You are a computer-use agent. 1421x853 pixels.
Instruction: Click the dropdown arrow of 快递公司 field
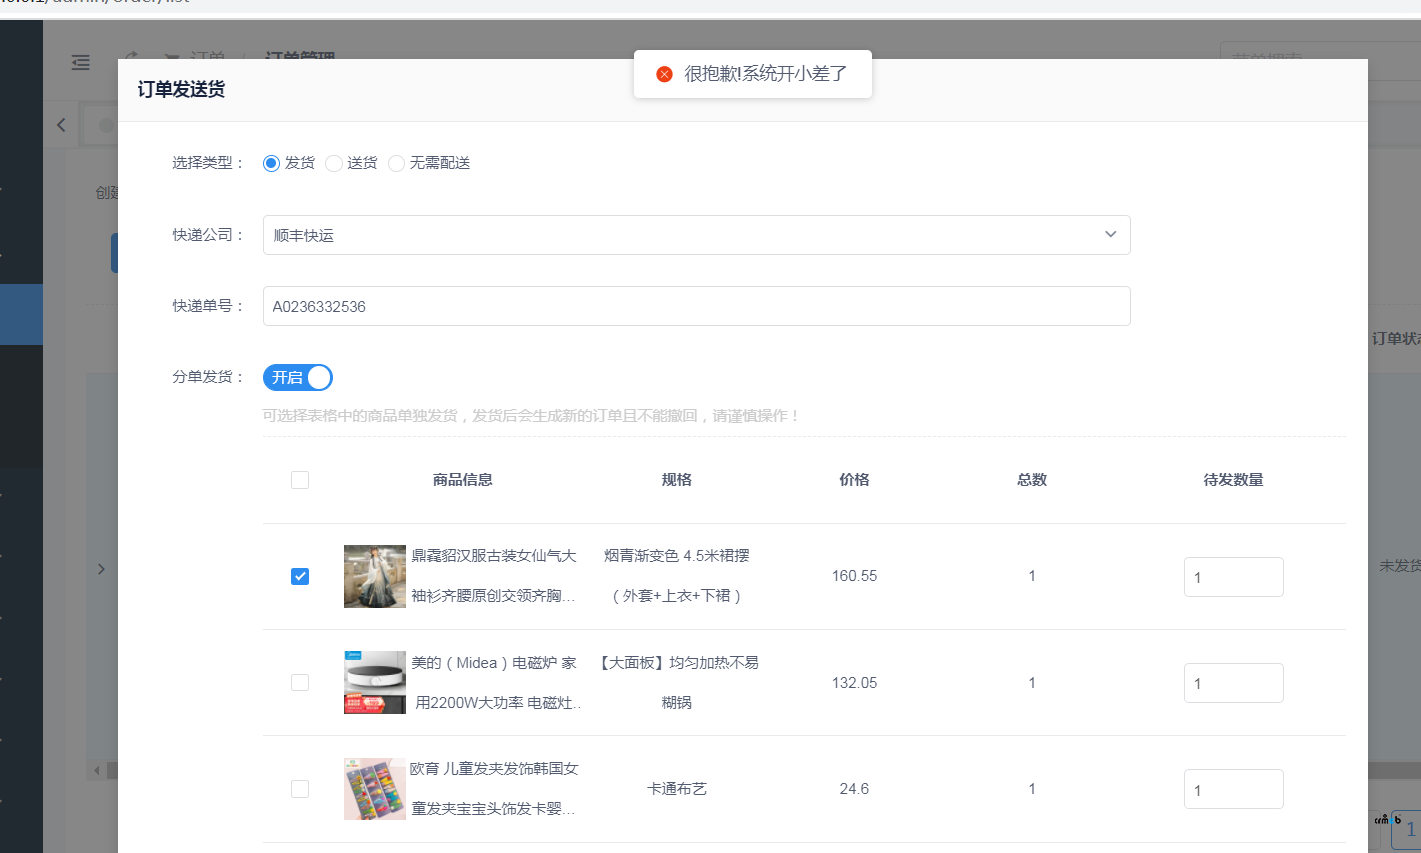(1110, 234)
